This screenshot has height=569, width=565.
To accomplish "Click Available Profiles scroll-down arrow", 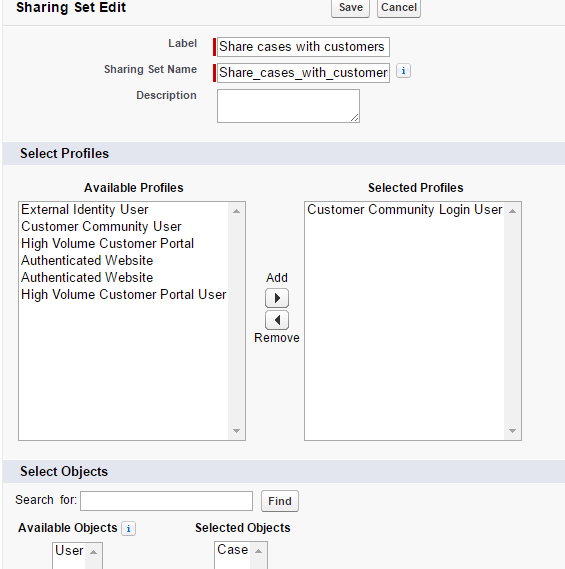I will [x=237, y=431].
